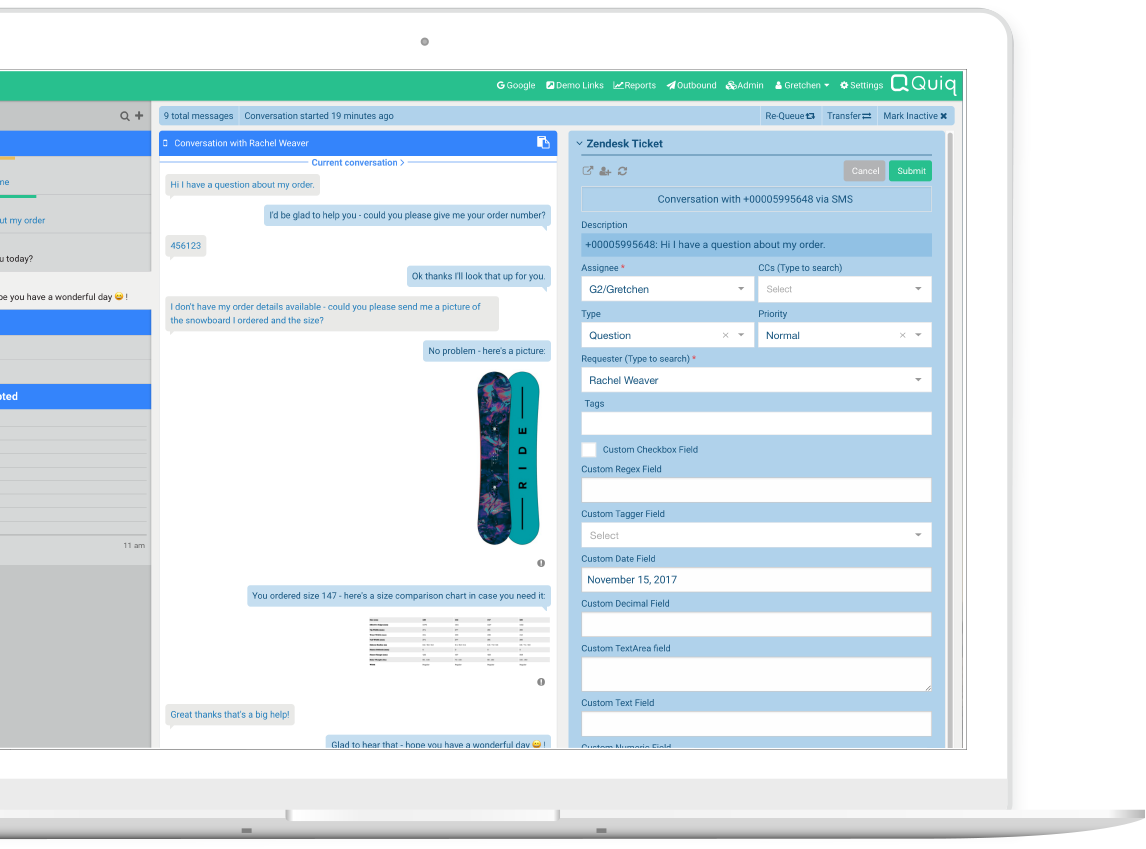Toggle the Custom Checkbox Field

click(589, 449)
